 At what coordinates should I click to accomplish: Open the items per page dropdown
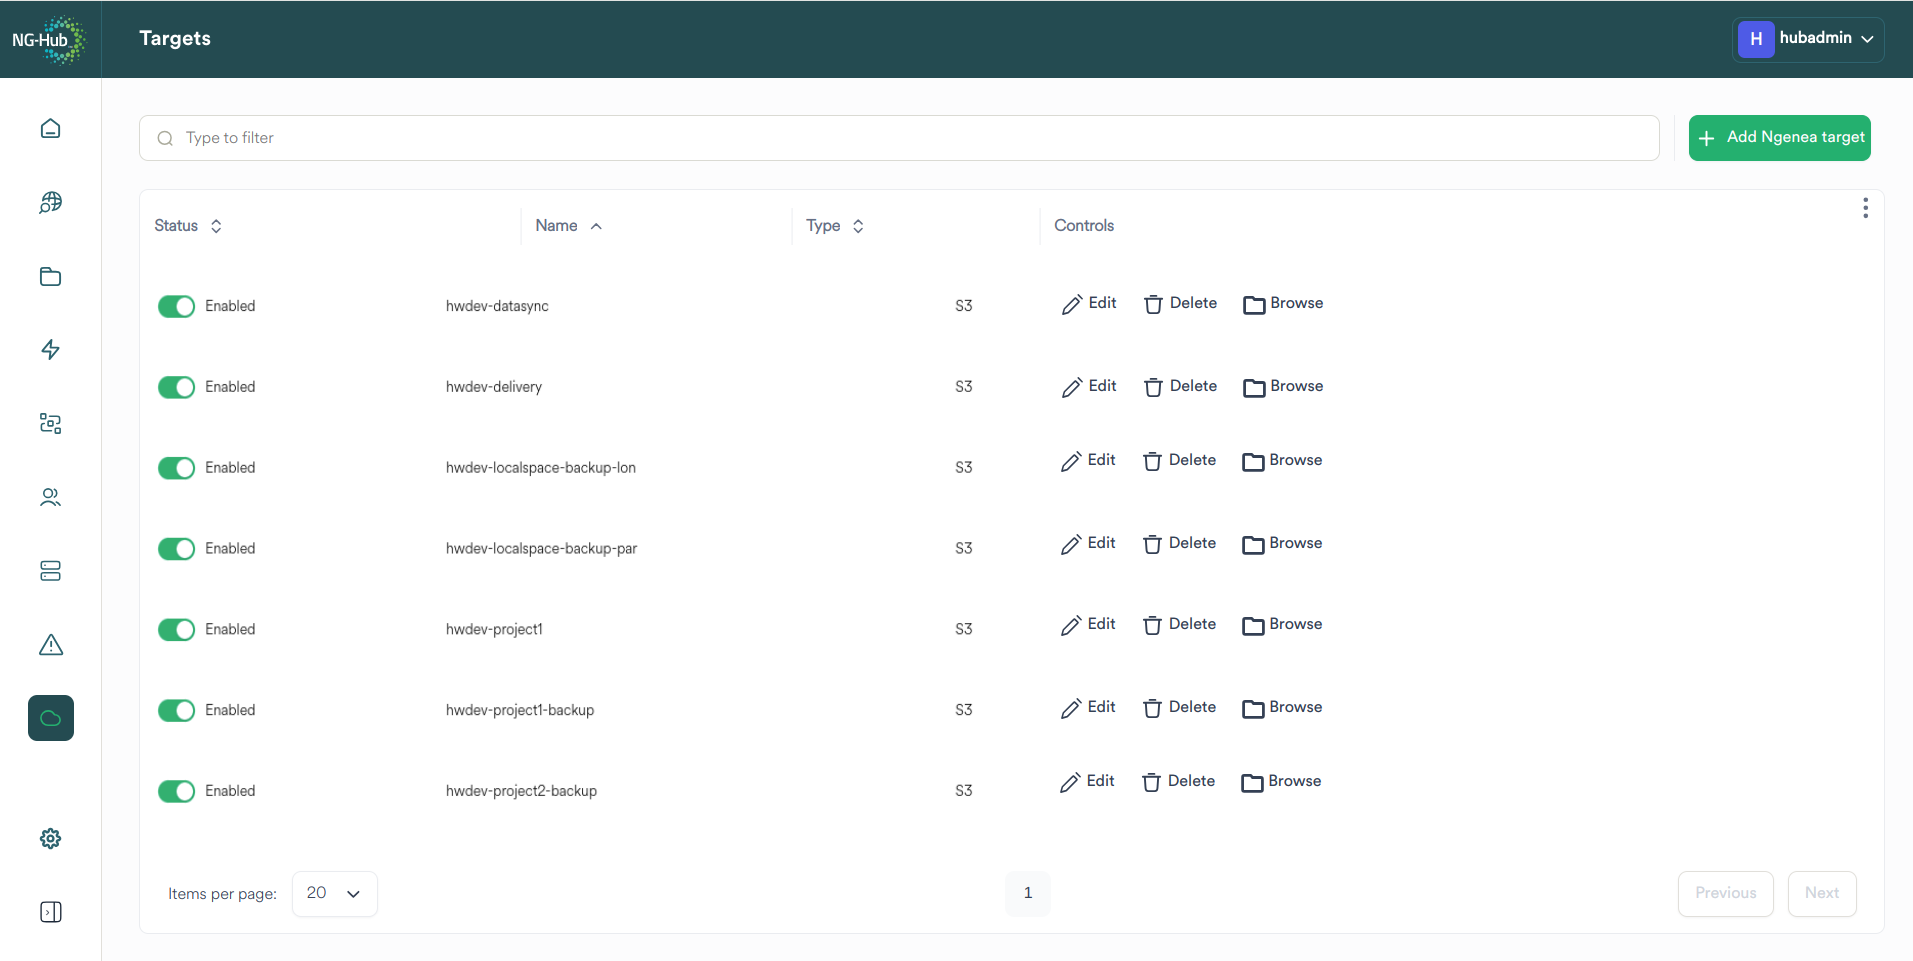point(334,893)
